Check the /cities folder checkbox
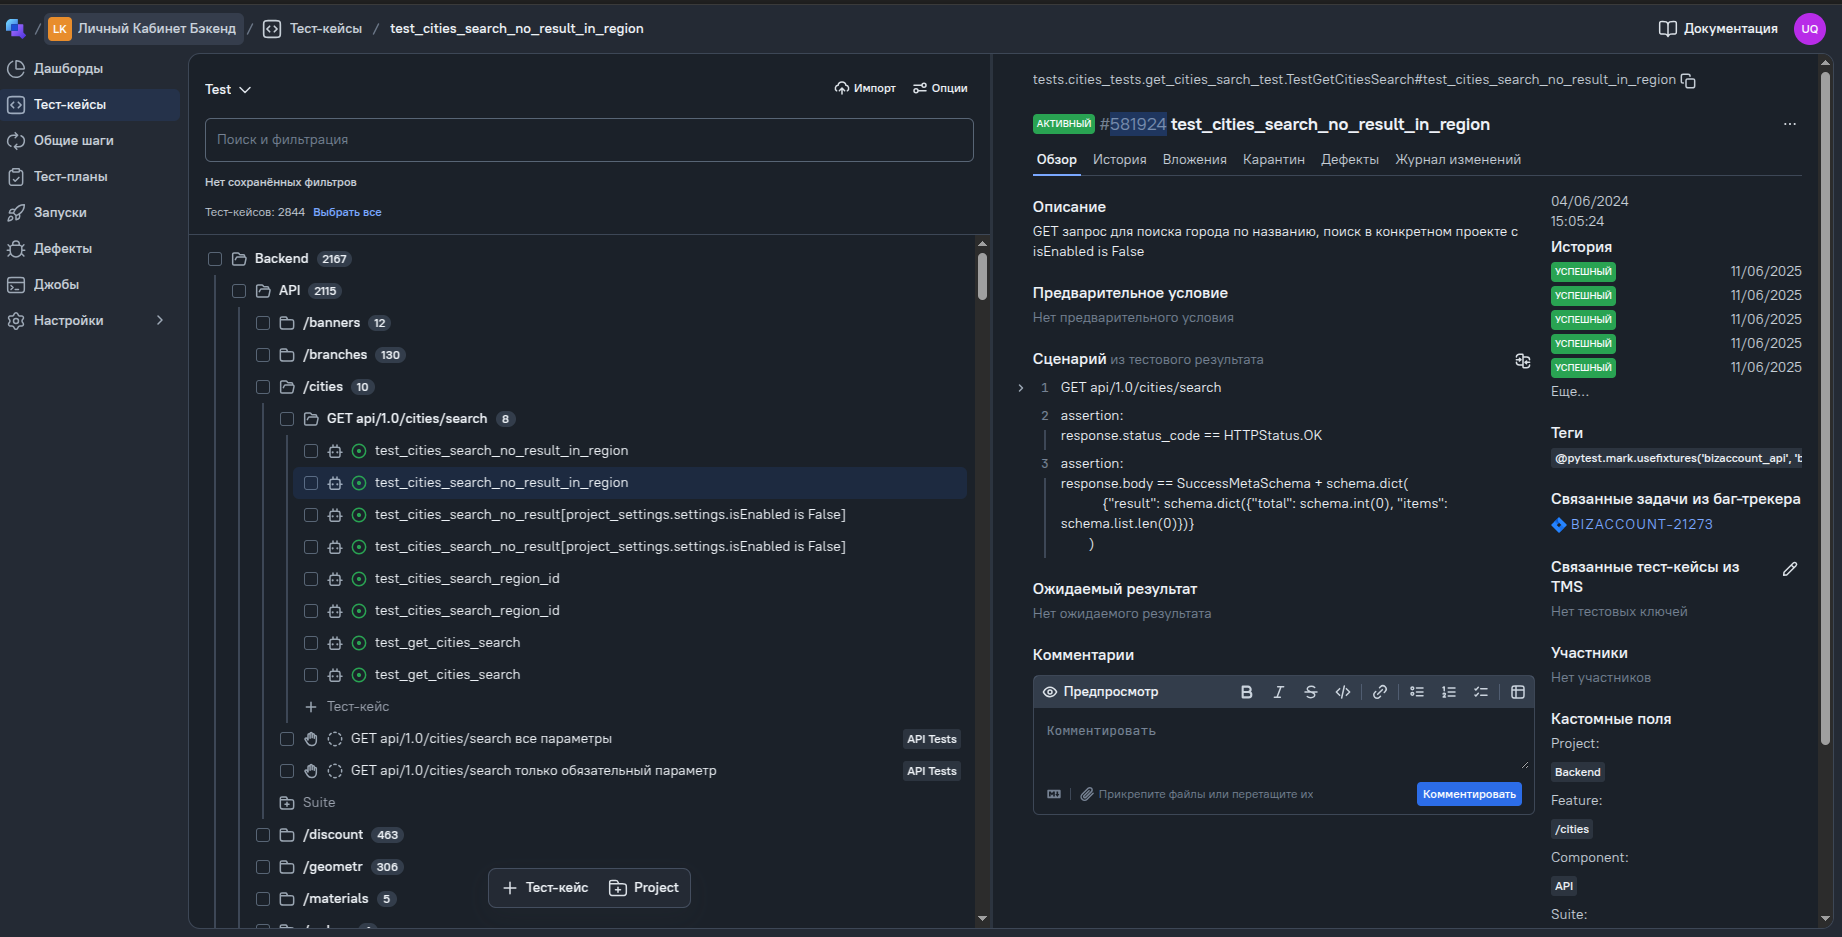This screenshot has width=1842, height=937. (263, 387)
